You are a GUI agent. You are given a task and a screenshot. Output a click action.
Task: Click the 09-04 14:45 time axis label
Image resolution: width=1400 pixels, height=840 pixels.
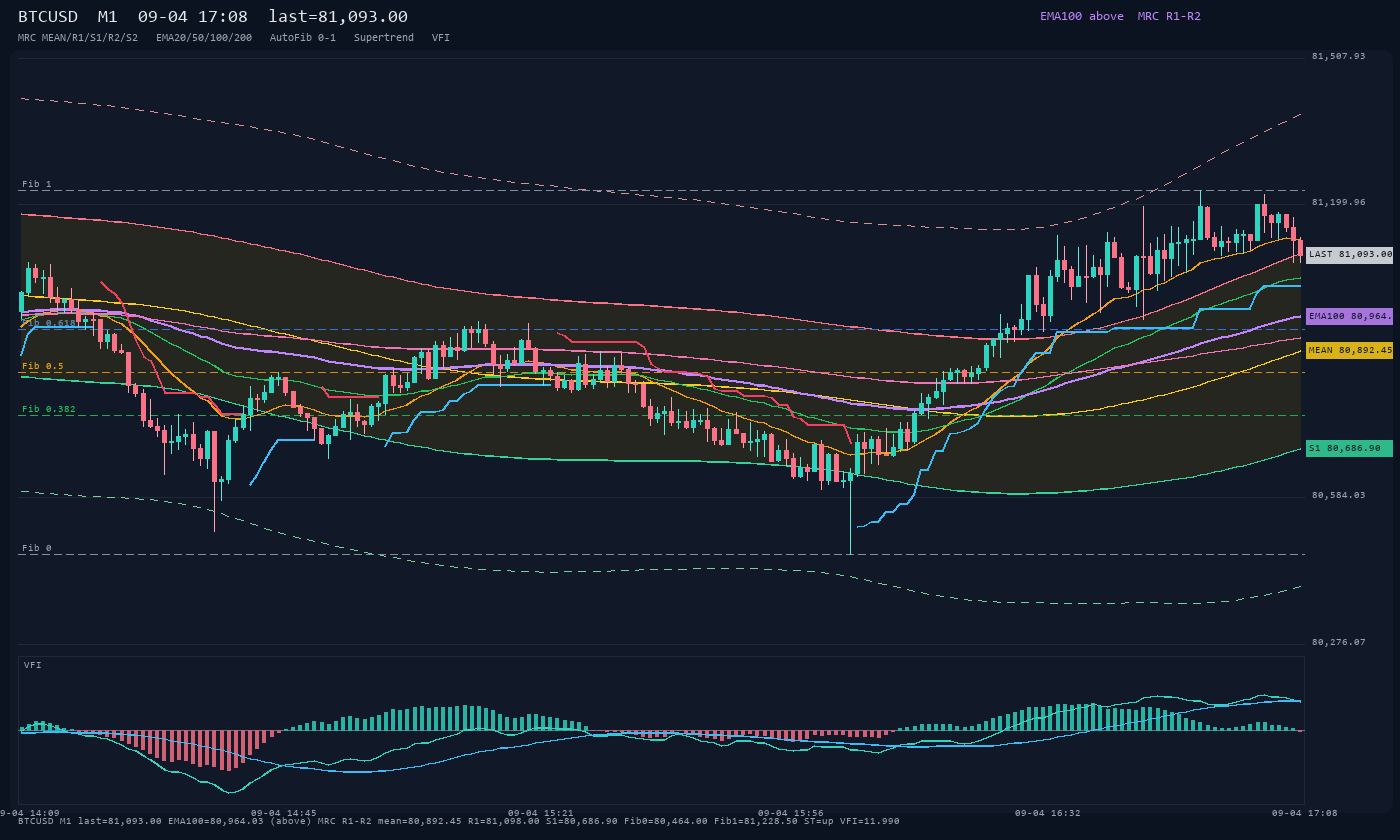[284, 813]
